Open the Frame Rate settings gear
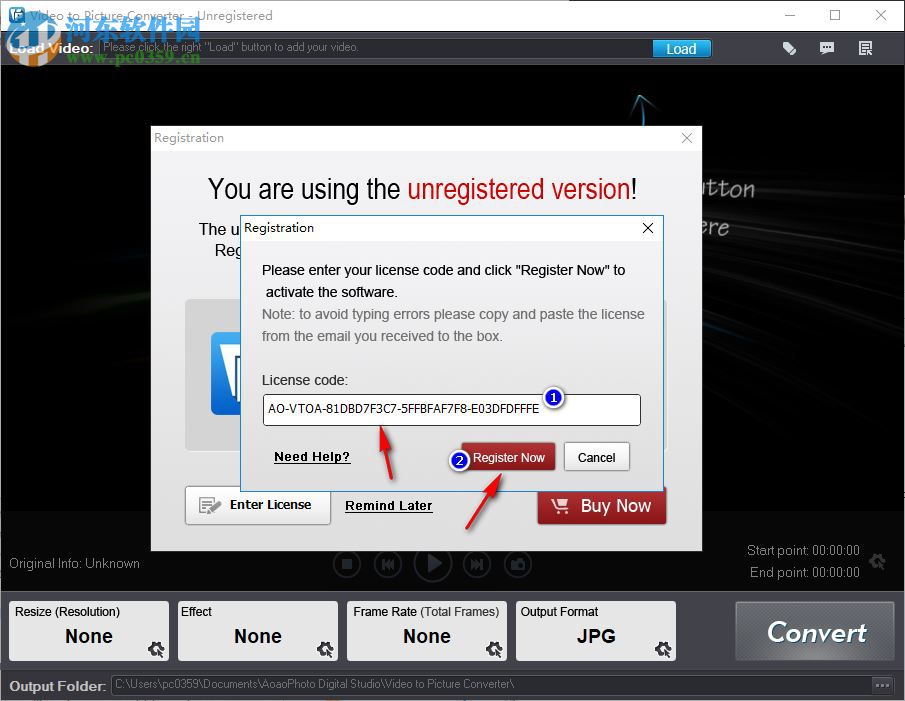 click(x=493, y=650)
